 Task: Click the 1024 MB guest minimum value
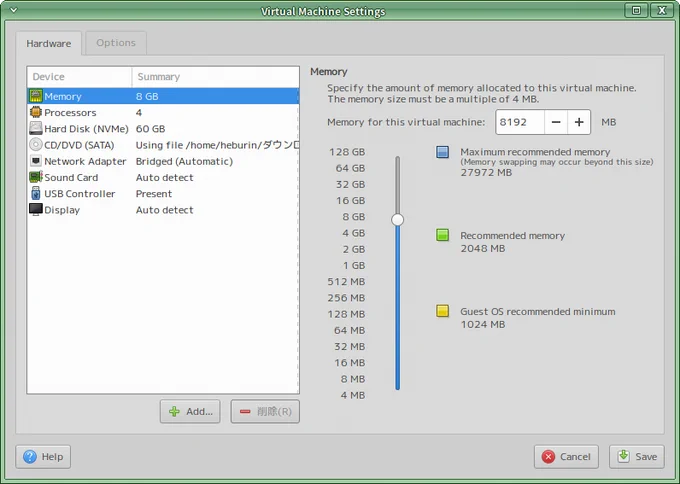pyautogui.click(x=483, y=324)
